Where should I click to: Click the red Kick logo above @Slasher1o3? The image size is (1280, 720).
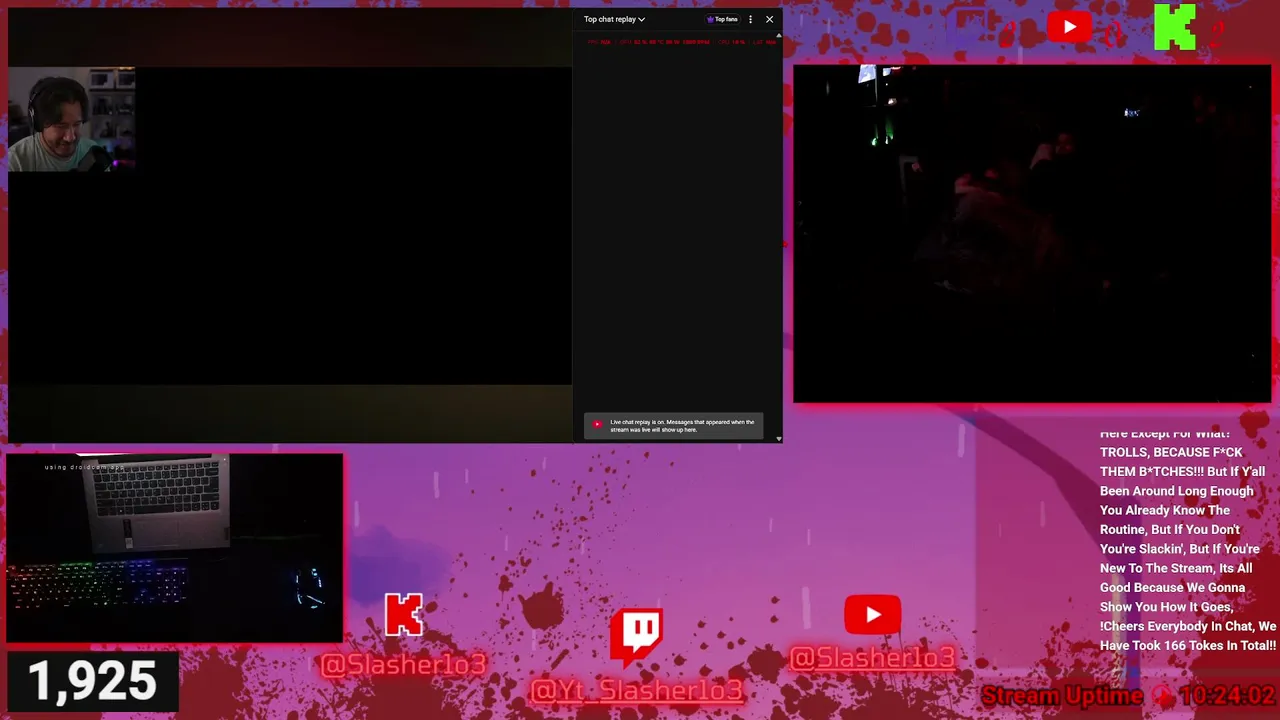tap(404, 615)
